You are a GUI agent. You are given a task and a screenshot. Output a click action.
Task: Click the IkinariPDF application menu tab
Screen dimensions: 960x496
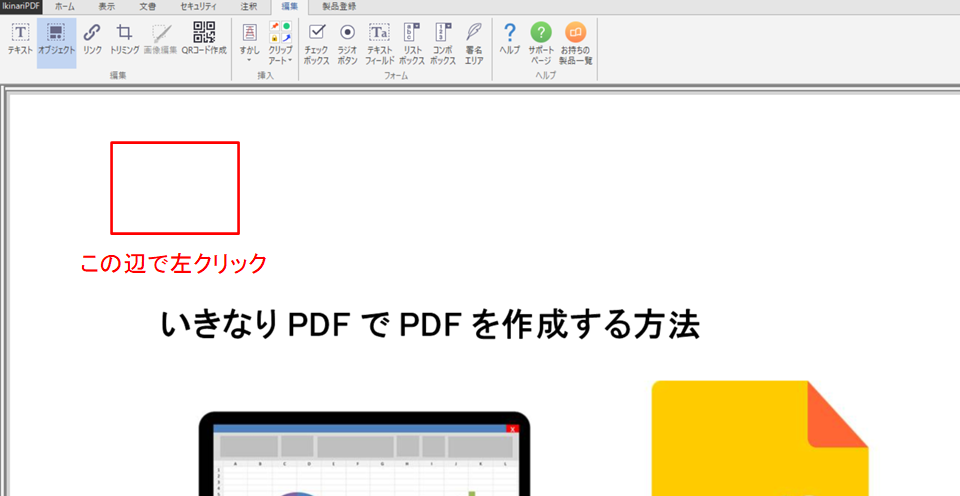coord(21,7)
